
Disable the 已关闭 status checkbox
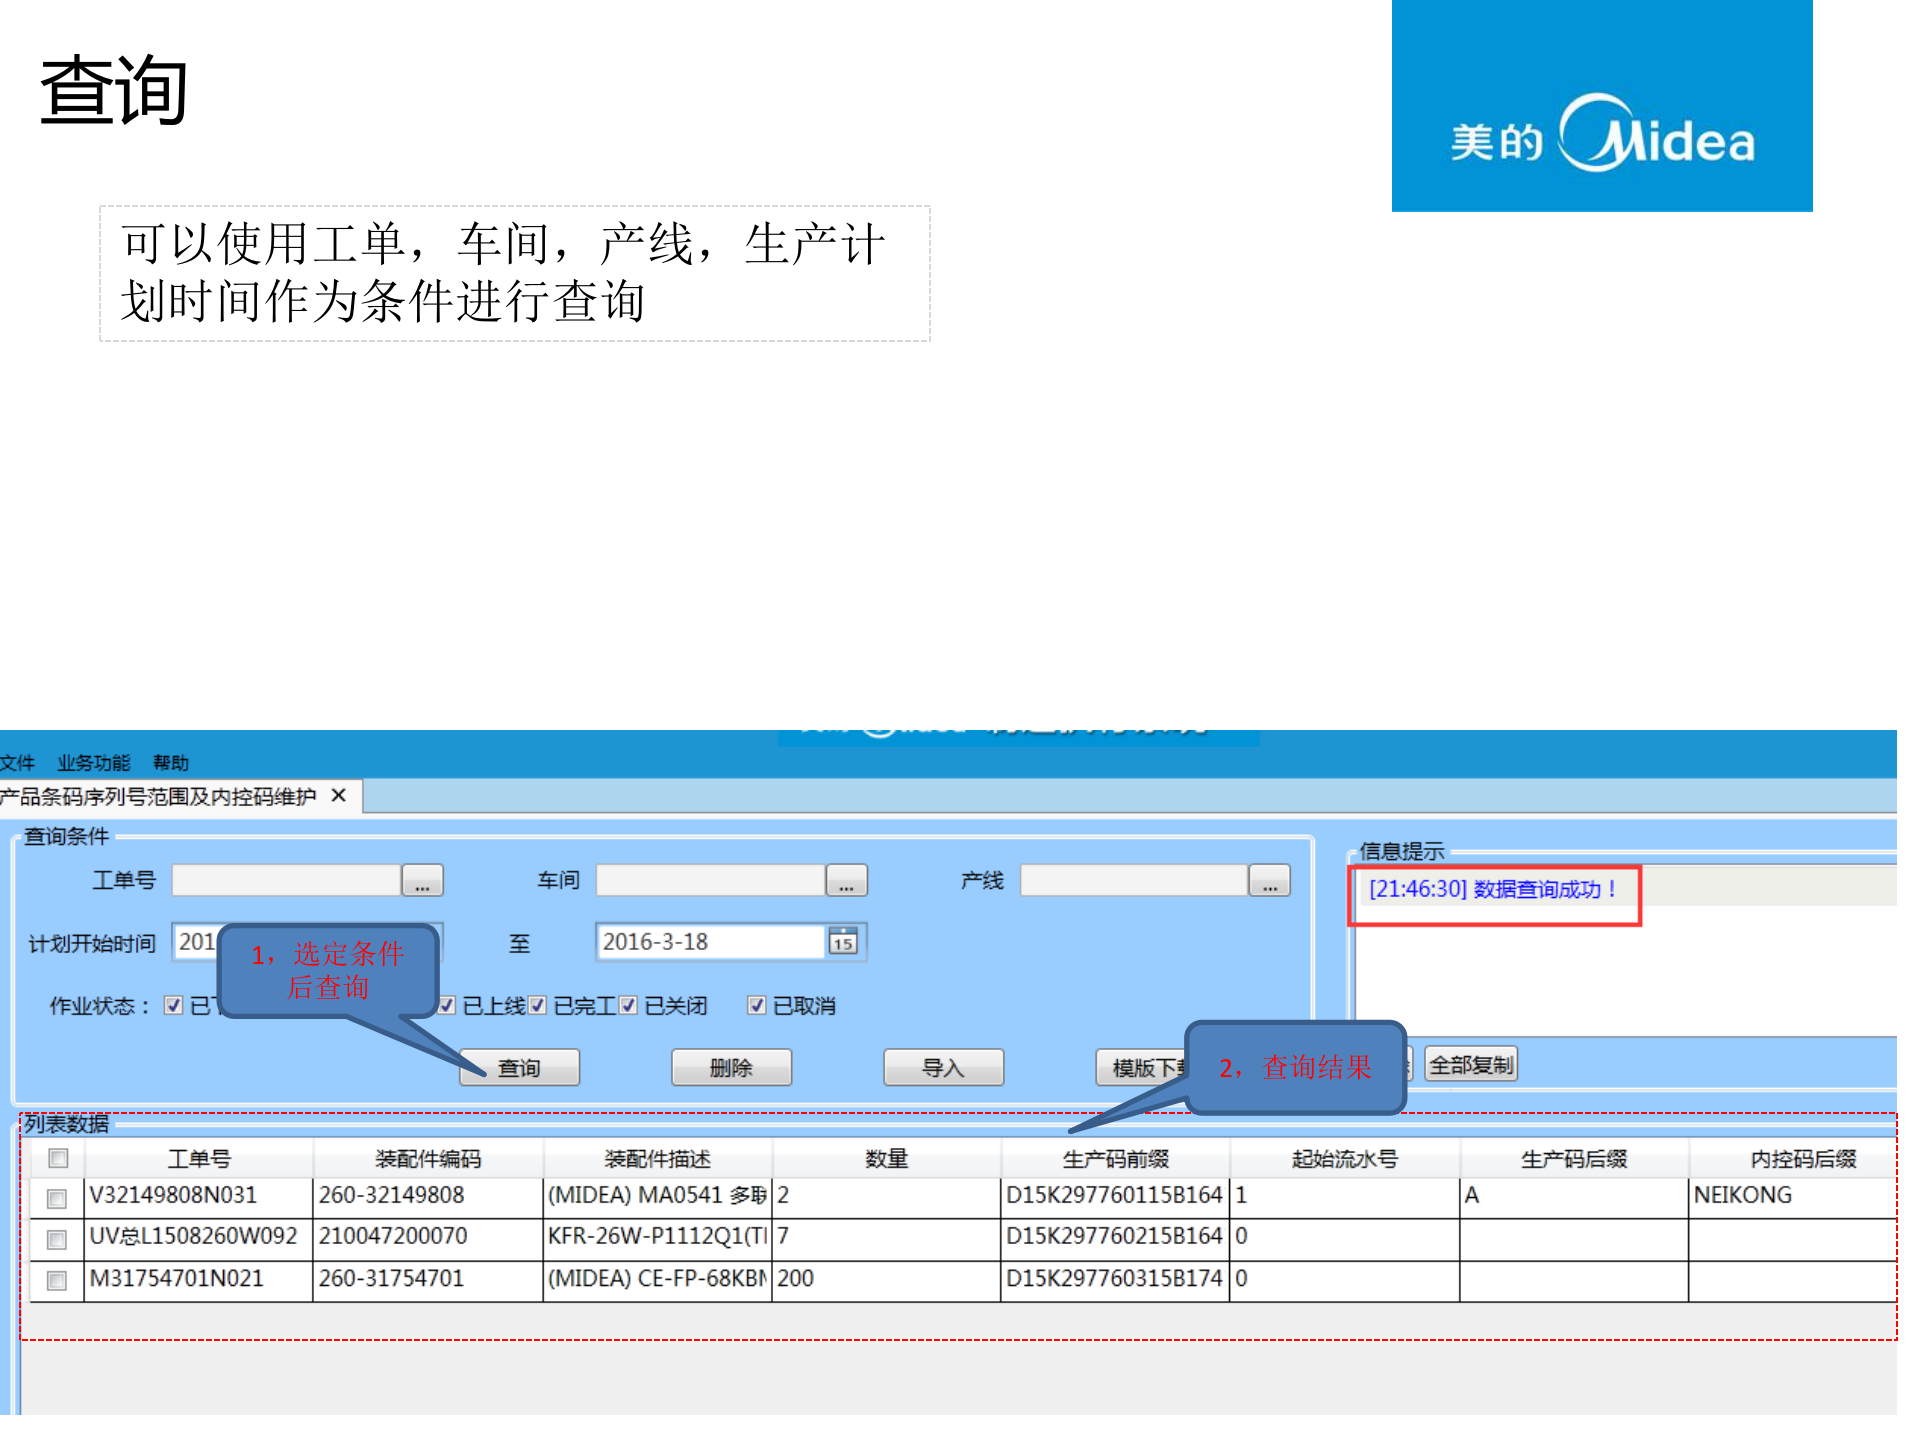[627, 1006]
